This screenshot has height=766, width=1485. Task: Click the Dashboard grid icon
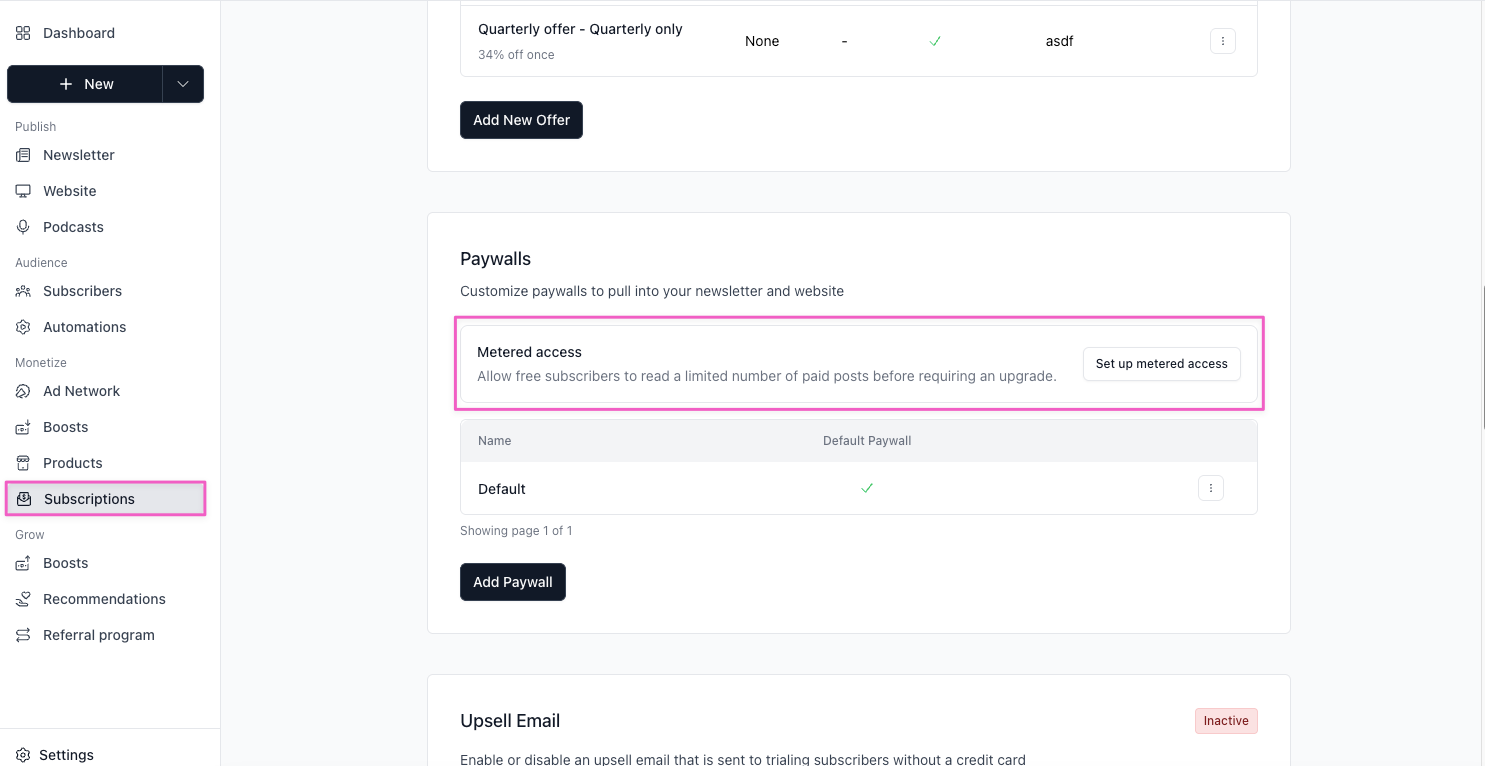point(23,33)
